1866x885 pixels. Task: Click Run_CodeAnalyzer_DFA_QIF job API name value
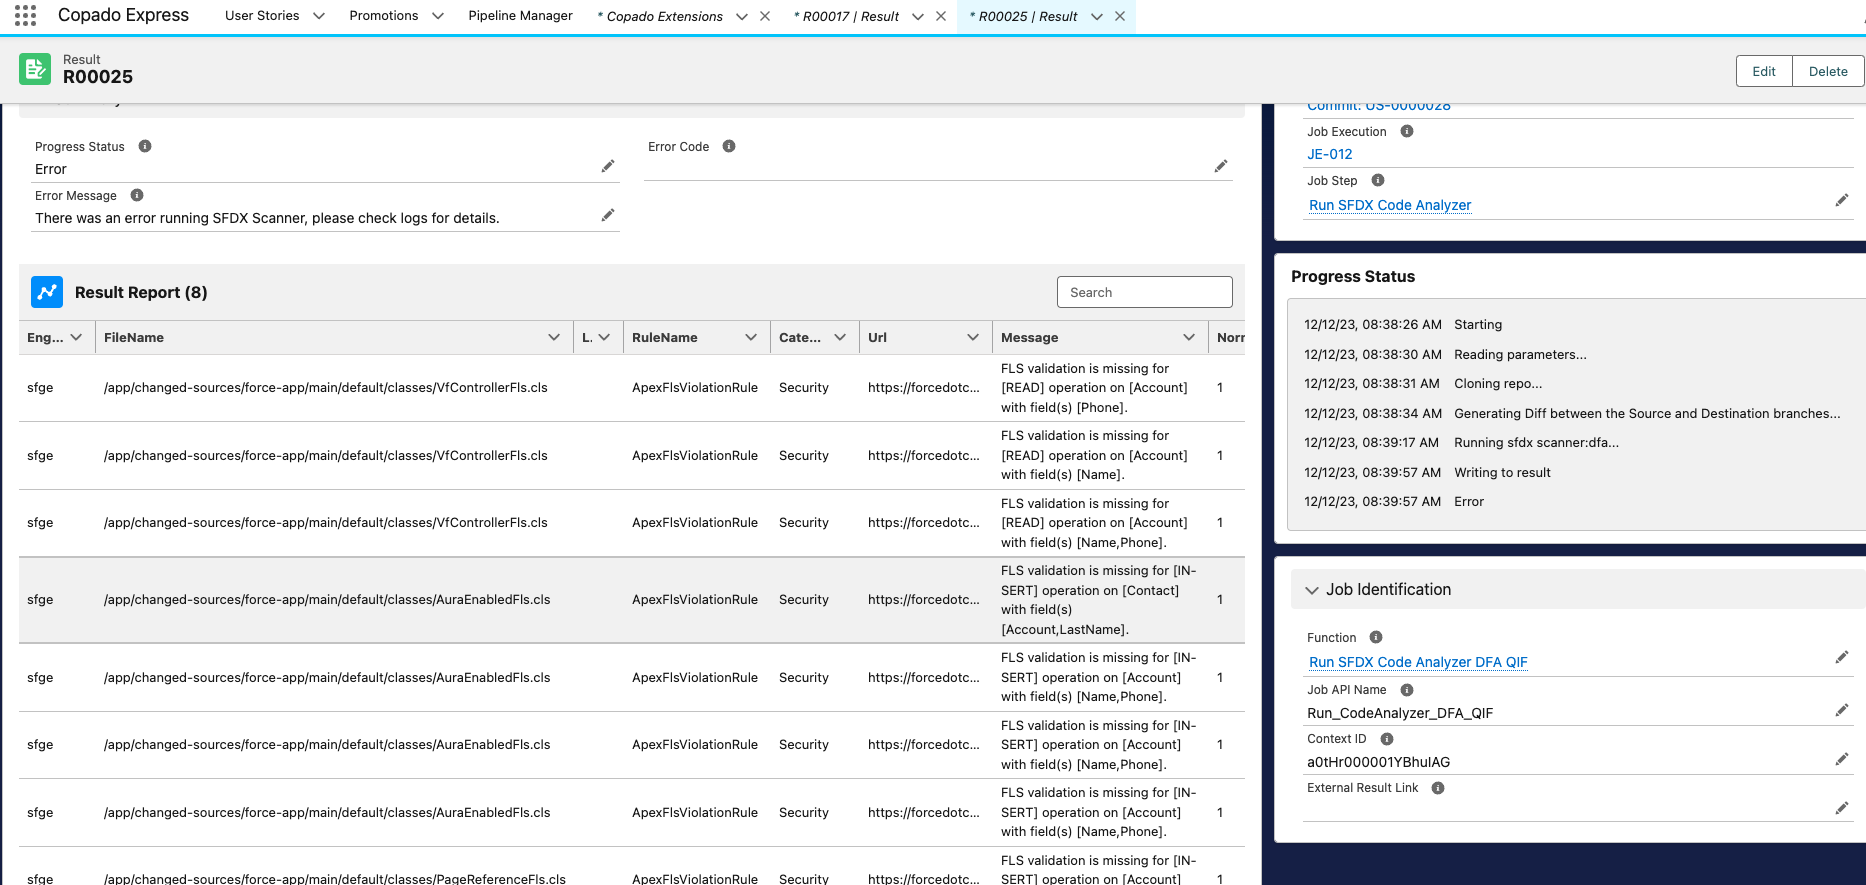click(1400, 713)
